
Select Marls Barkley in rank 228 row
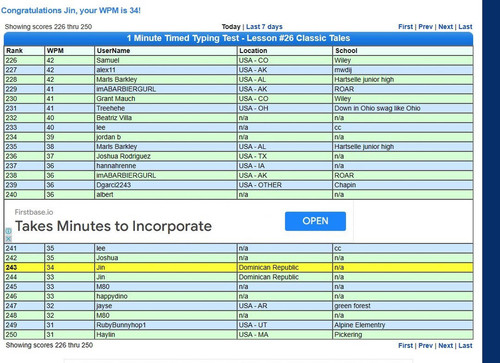[117, 80]
